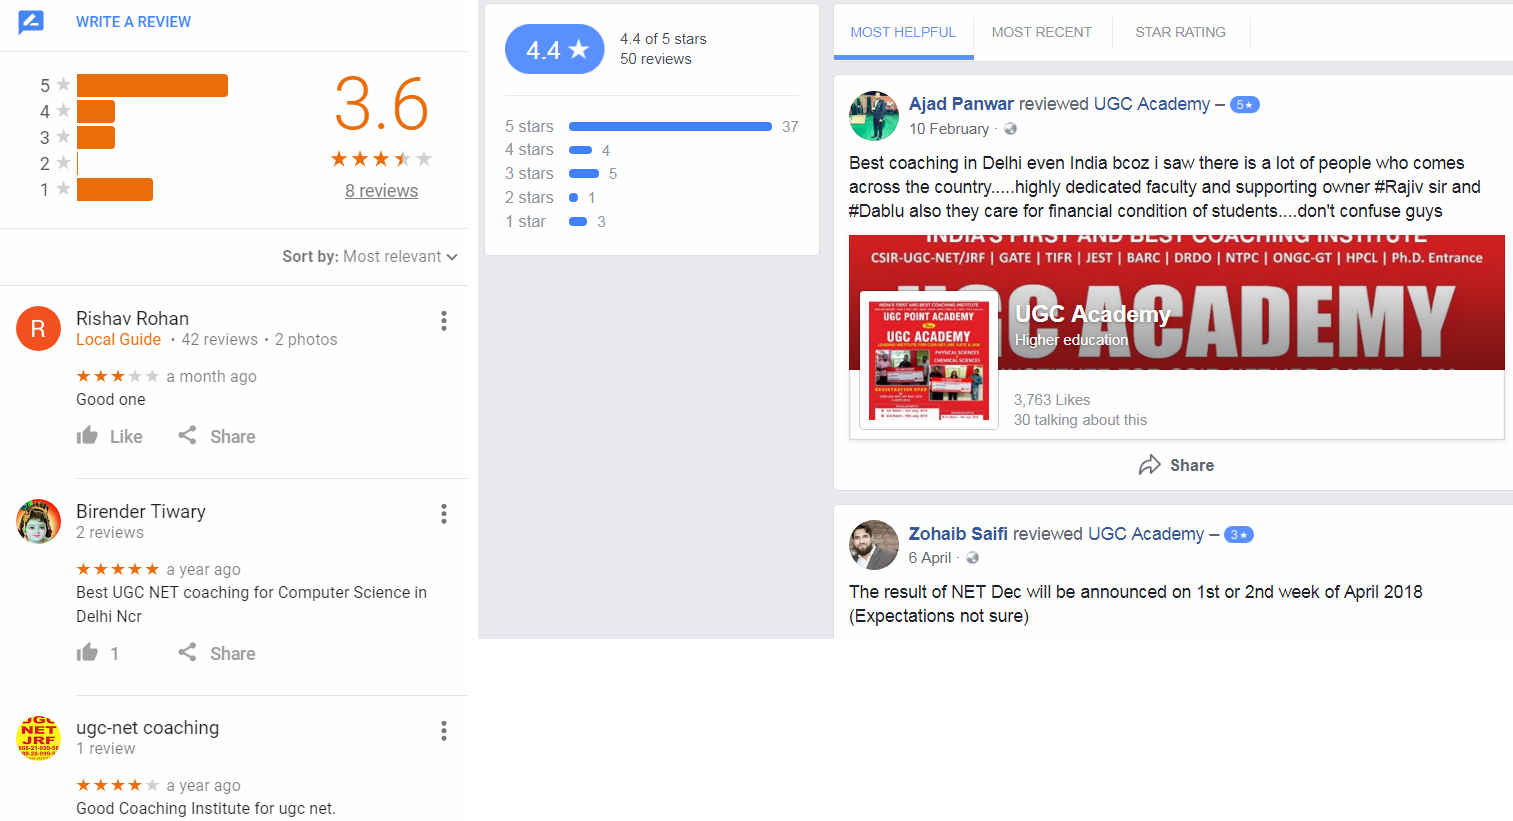1513x821 pixels.
Task: Open Ajad Panwar's profile link
Action: click(961, 104)
